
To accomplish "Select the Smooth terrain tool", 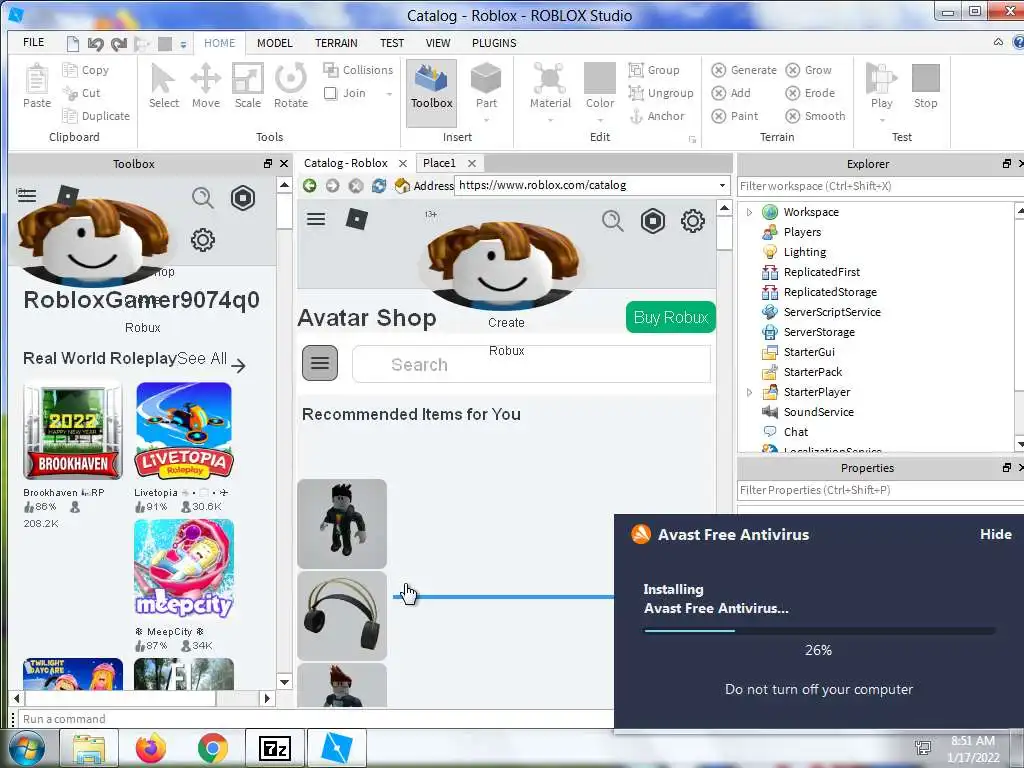I will pos(816,116).
